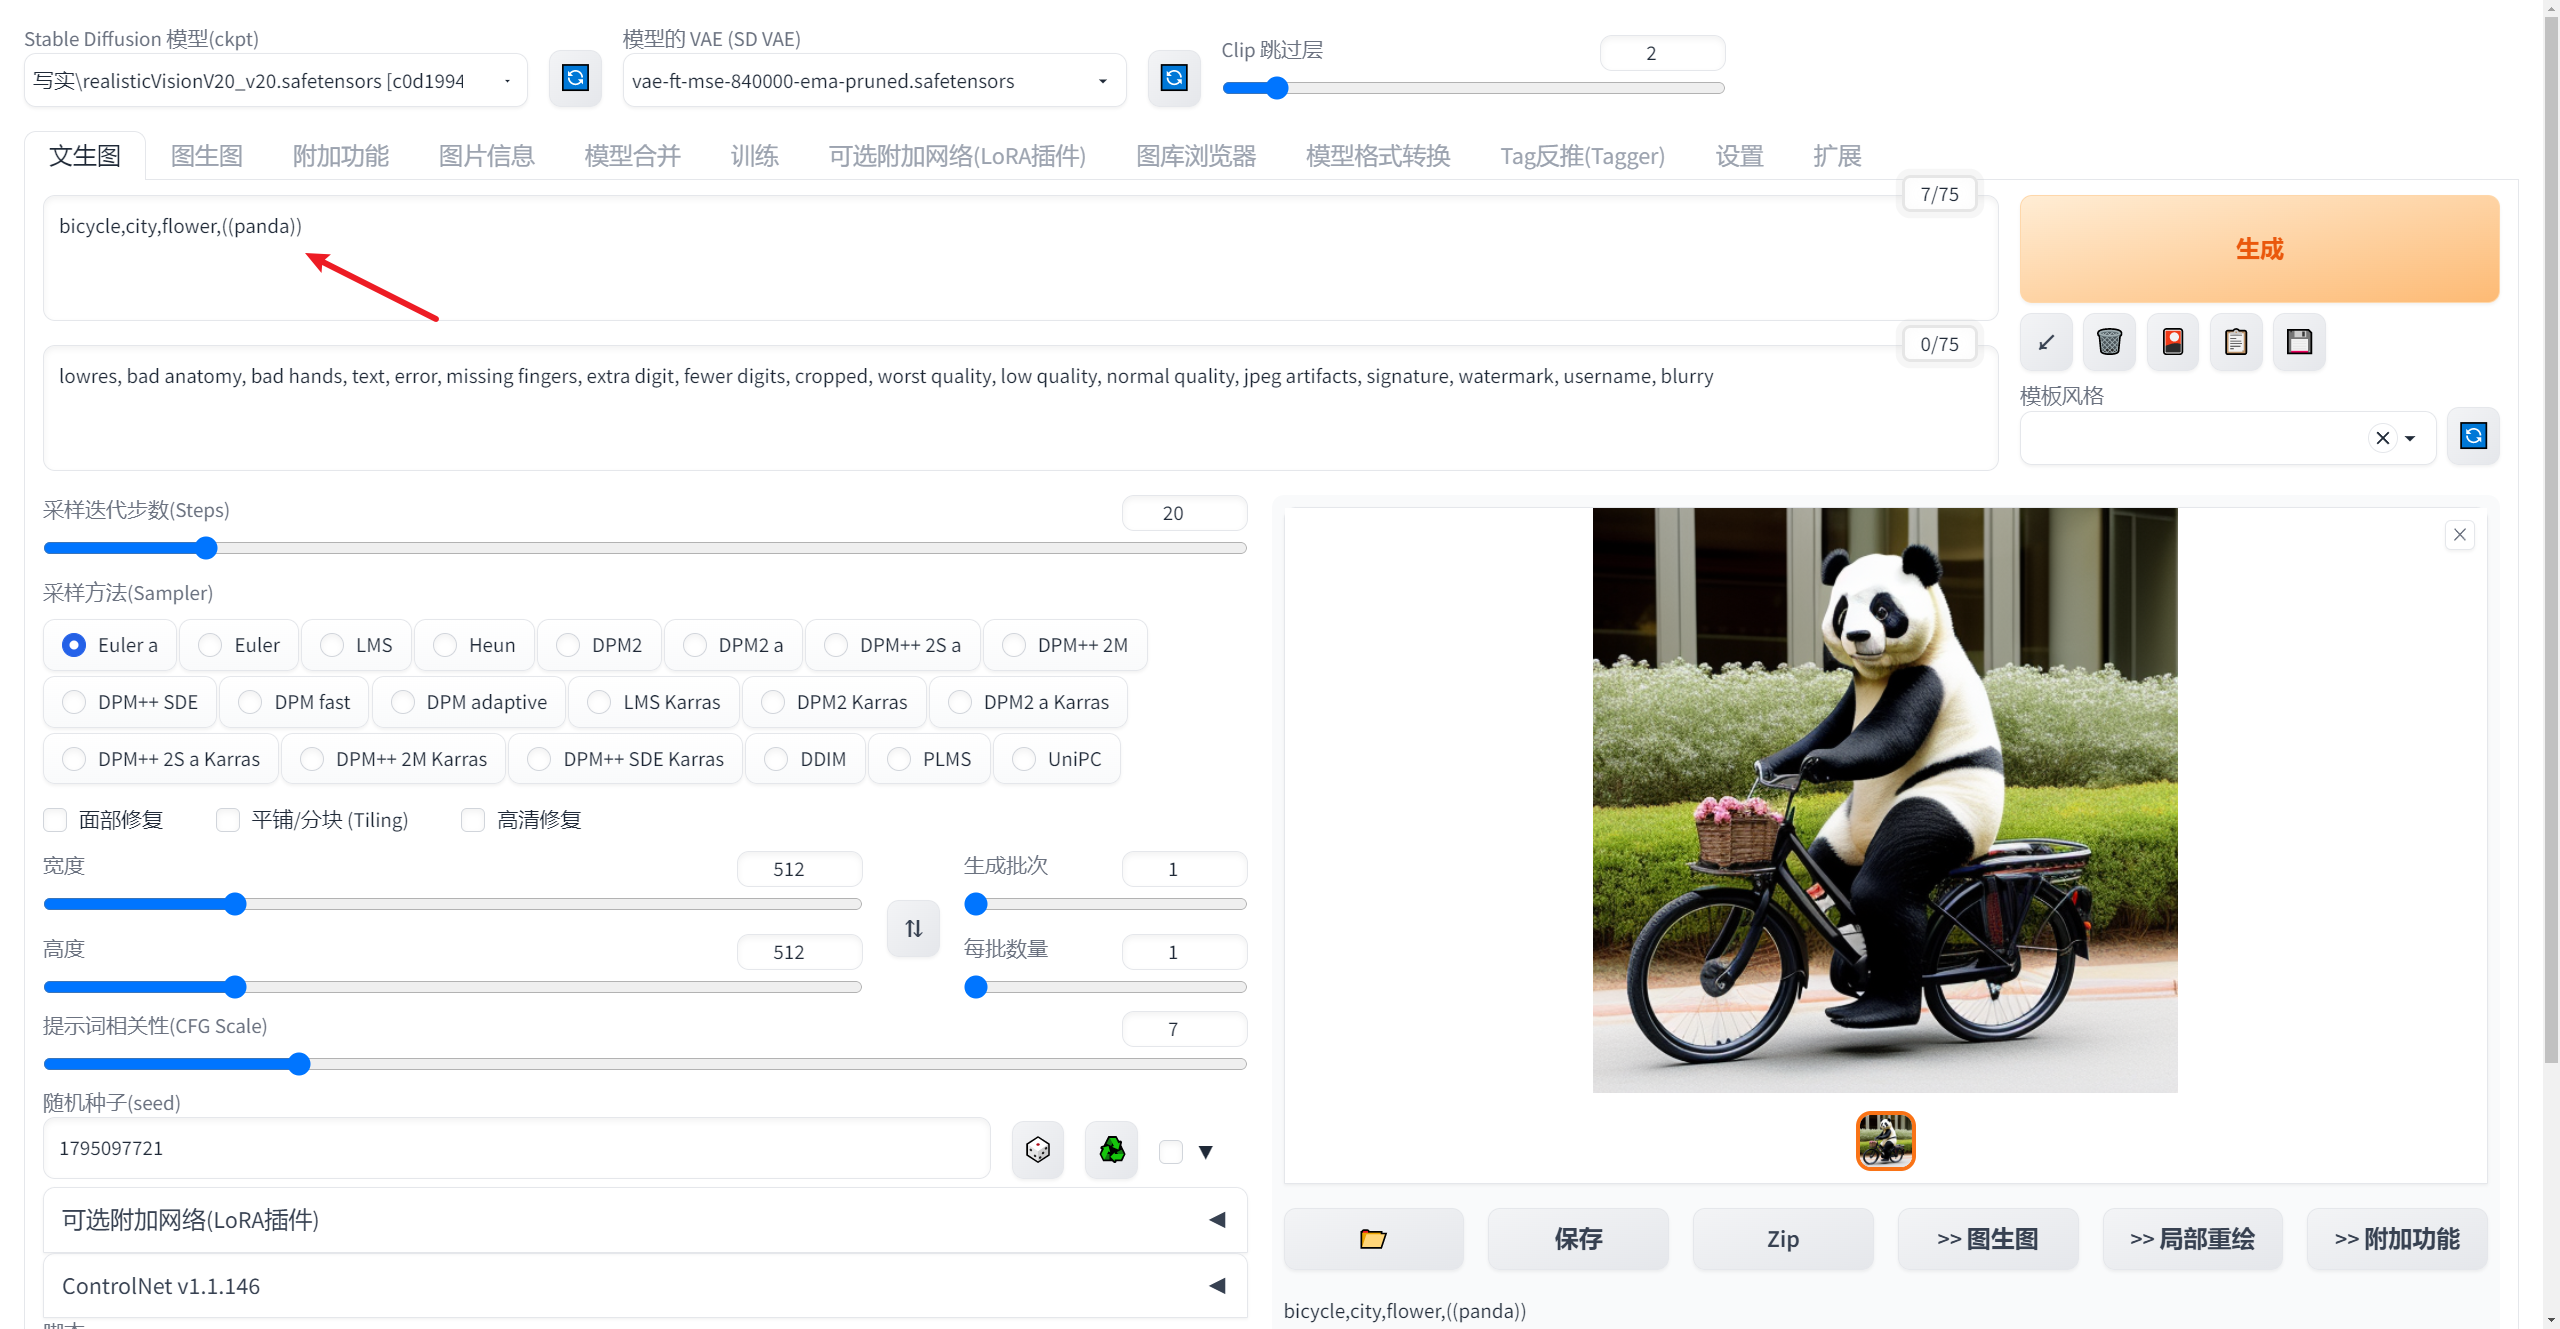Screen dimensions: 2560x1329
Task: Select the DPM++ 2M Karras sampler
Action: tap(313, 759)
